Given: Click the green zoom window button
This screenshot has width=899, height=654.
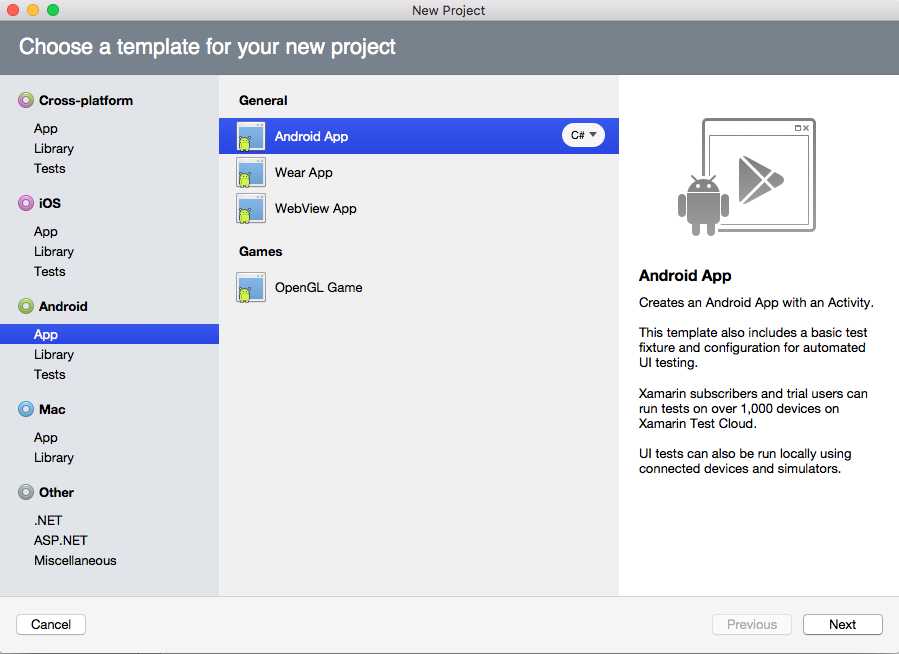Looking at the screenshot, I should (x=53, y=10).
